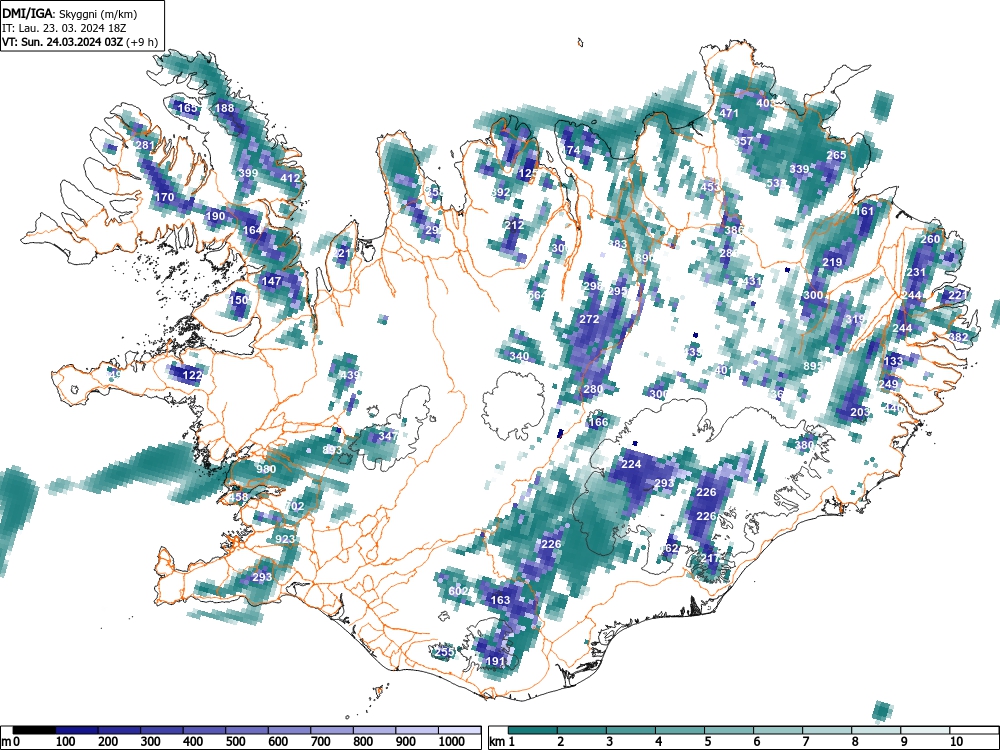Click the visibility value '260' in the east
1000x750 pixels.
(x=930, y=239)
